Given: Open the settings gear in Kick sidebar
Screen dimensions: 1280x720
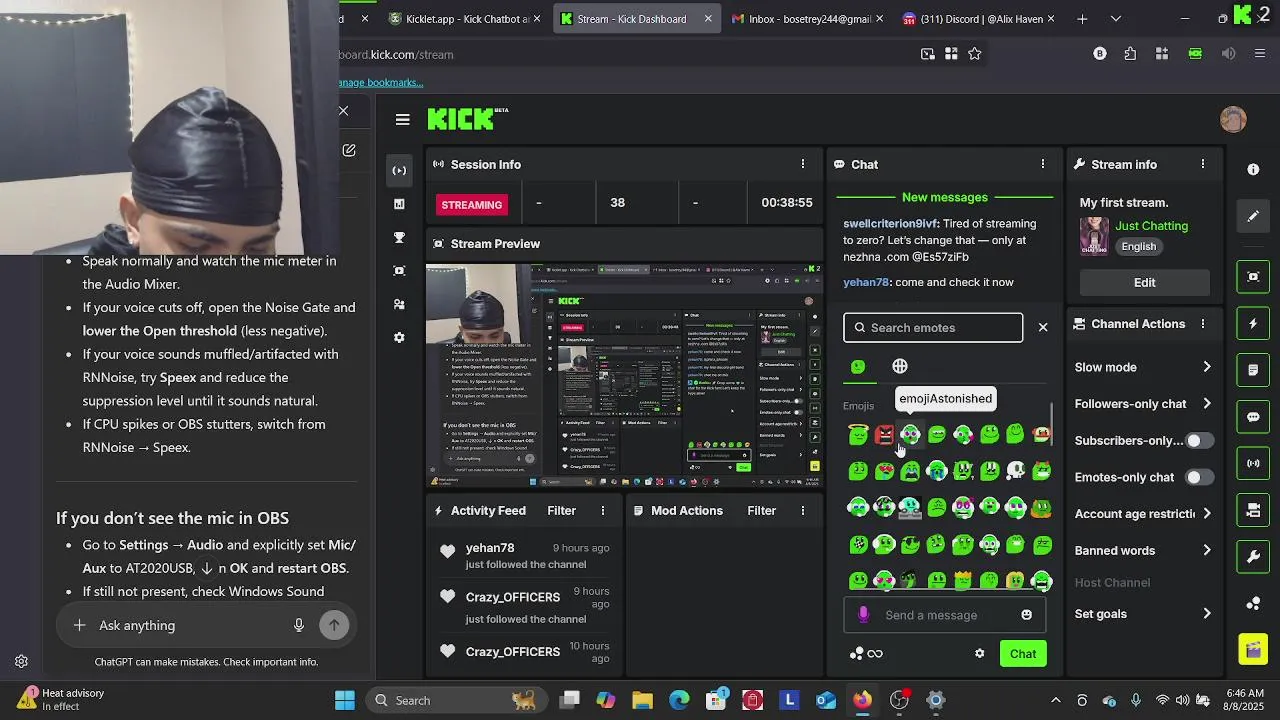Looking at the screenshot, I should pos(399,337).
